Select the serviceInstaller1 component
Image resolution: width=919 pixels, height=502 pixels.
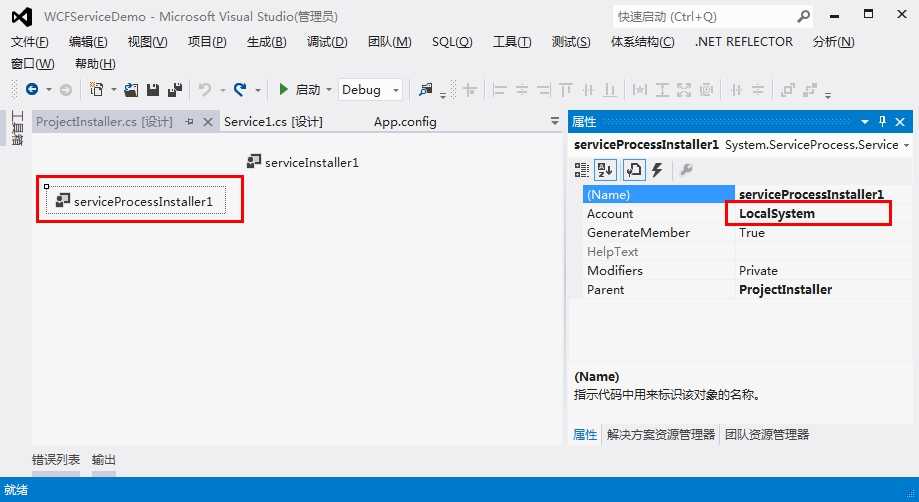pos(303,162)
